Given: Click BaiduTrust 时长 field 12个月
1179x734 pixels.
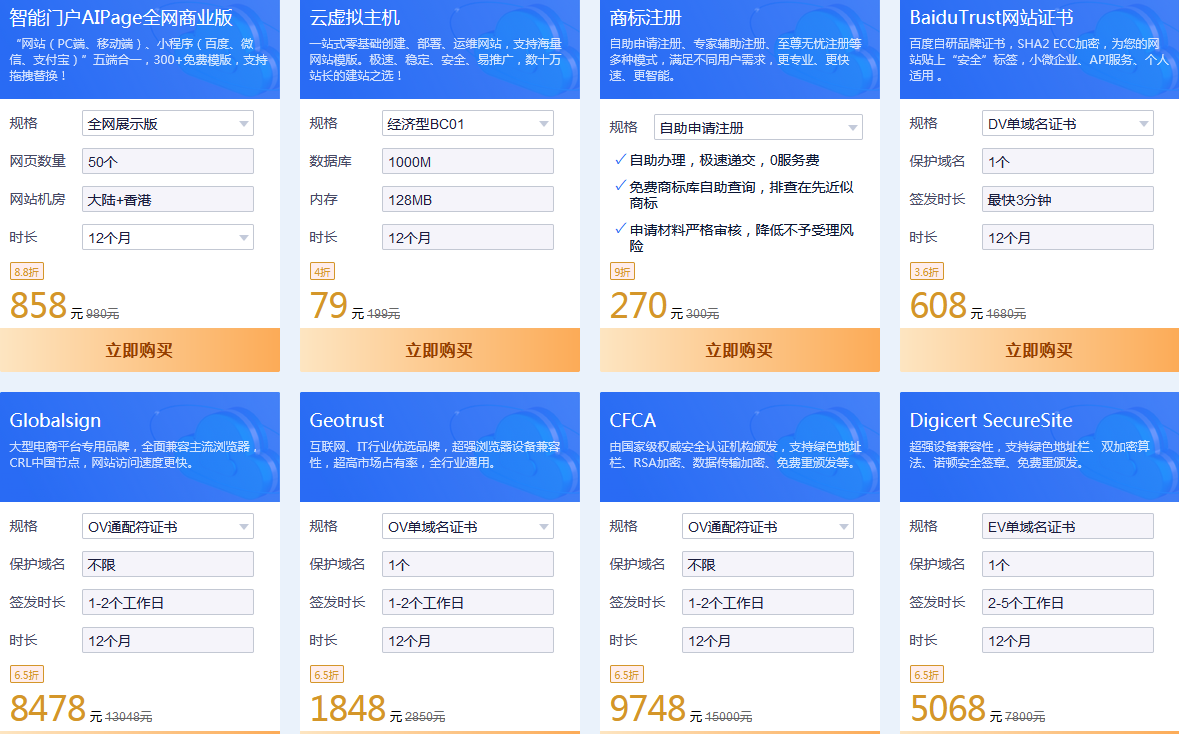Looking at the screenshot, I should [x=1068, y=238].
